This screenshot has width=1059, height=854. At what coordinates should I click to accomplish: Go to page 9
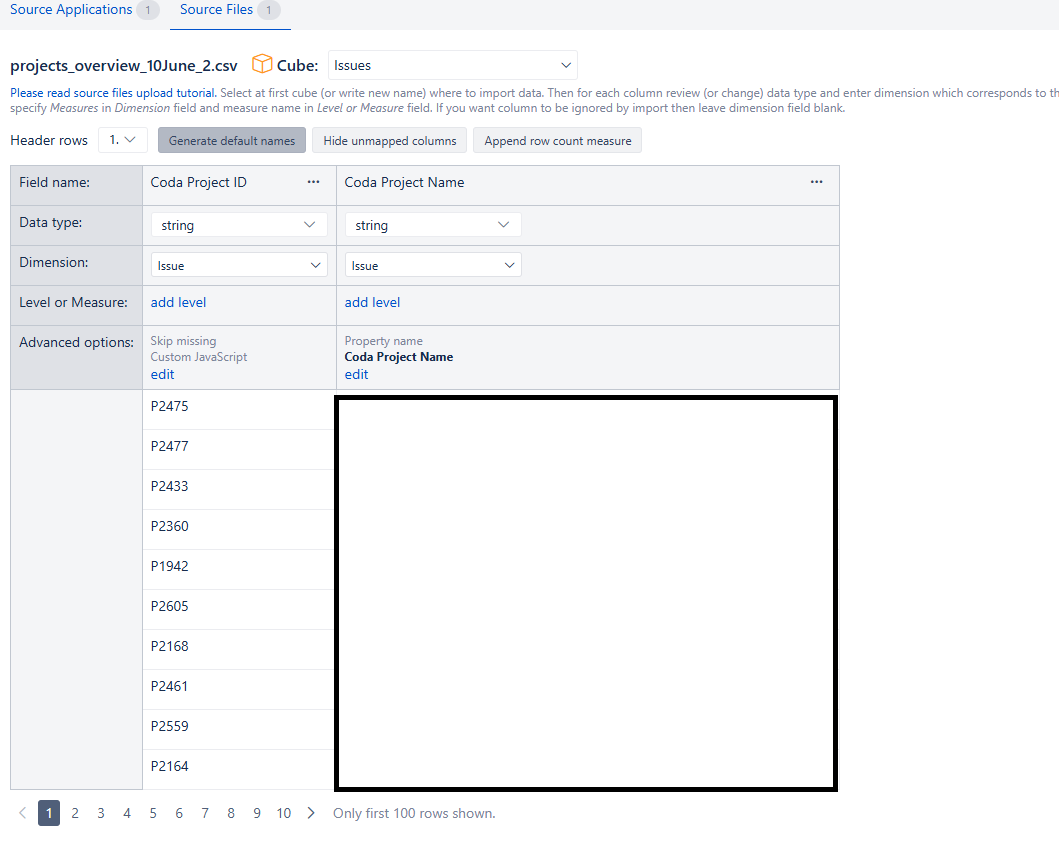tap(257, 813)
